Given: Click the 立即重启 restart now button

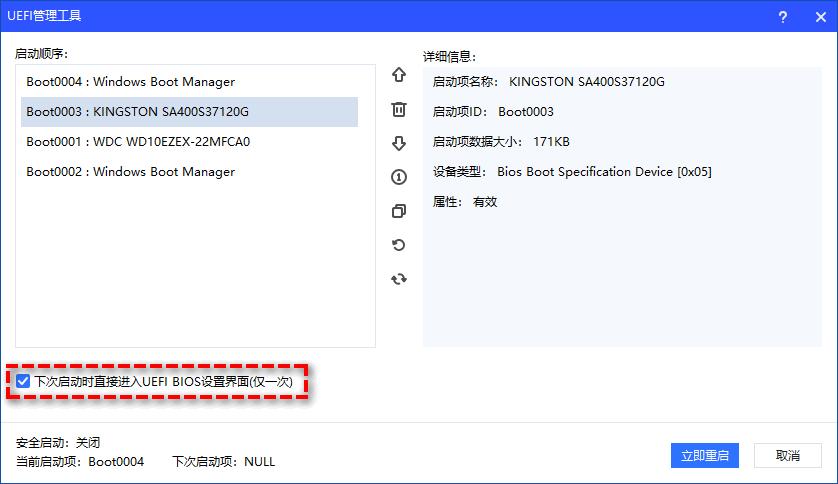Looking at the screenshot, I should point(704,456).
